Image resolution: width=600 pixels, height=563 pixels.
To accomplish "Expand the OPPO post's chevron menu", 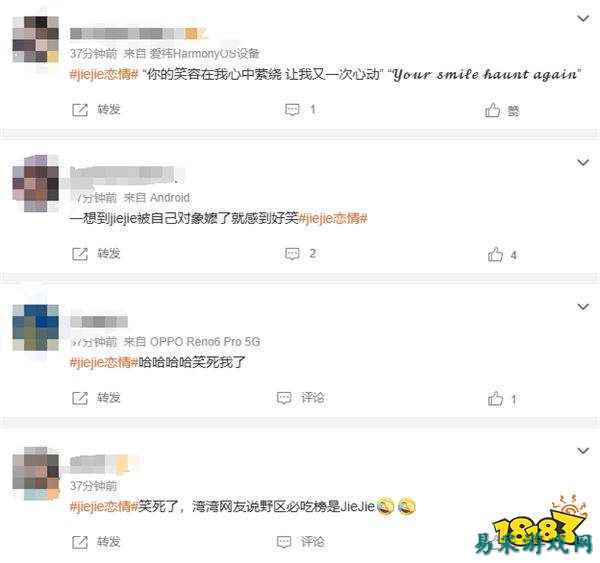I will point(583,307).
